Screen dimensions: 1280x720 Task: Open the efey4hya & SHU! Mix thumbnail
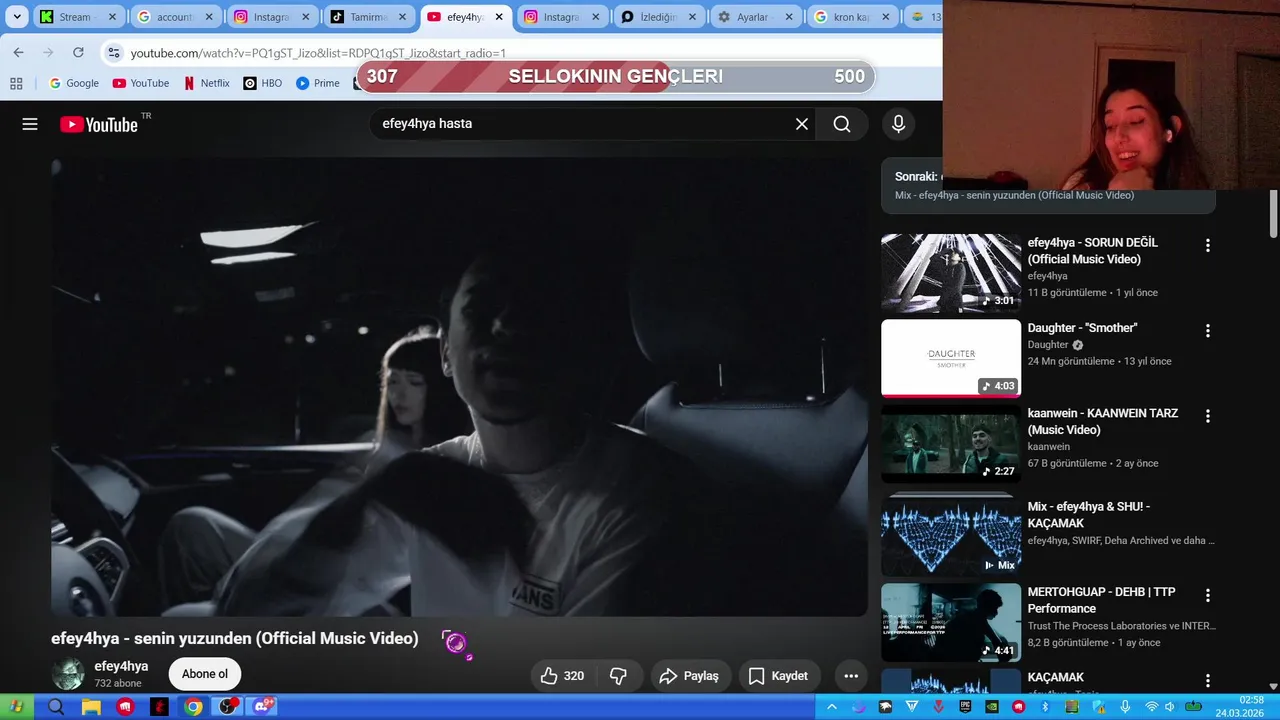(951, 534)
